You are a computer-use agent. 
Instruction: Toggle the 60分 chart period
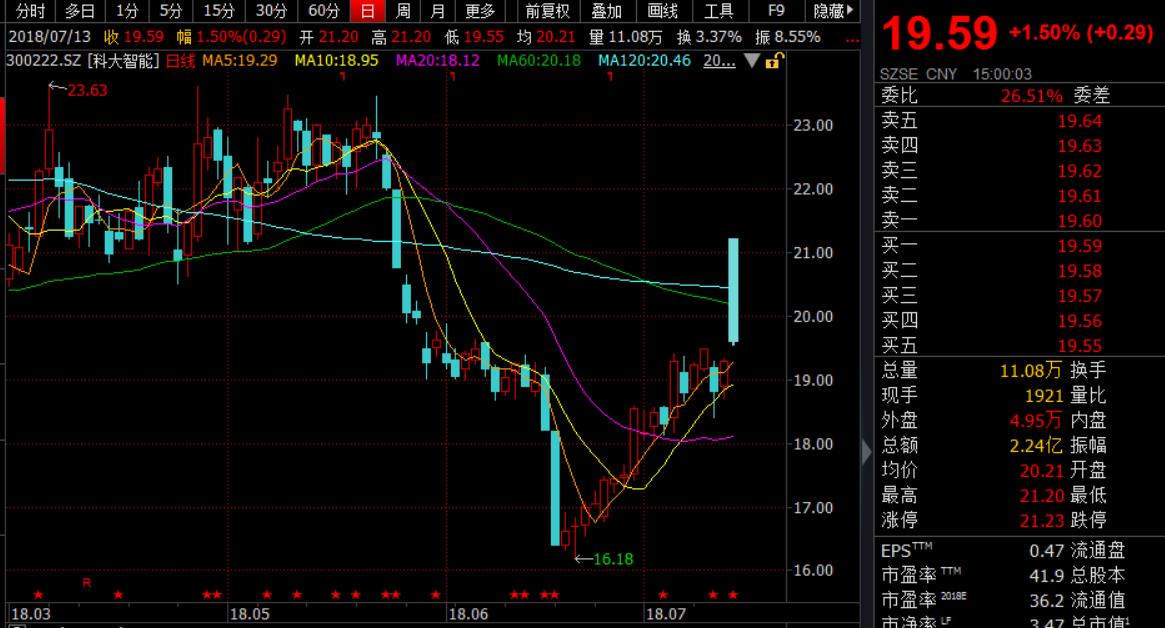[323, 11]
